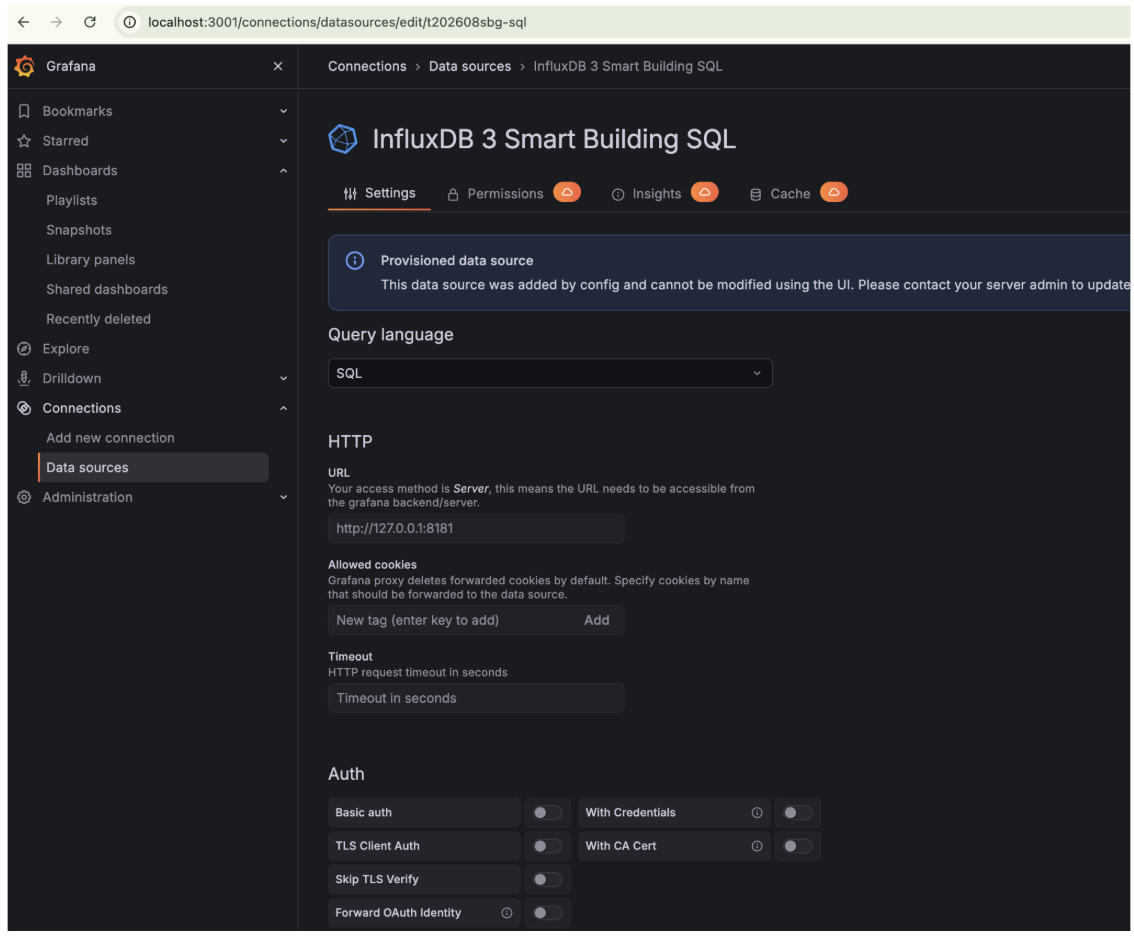This screenshot has width=1134, height=936.
Task: Click the site info icon in address bar
Action: [129, 22]
